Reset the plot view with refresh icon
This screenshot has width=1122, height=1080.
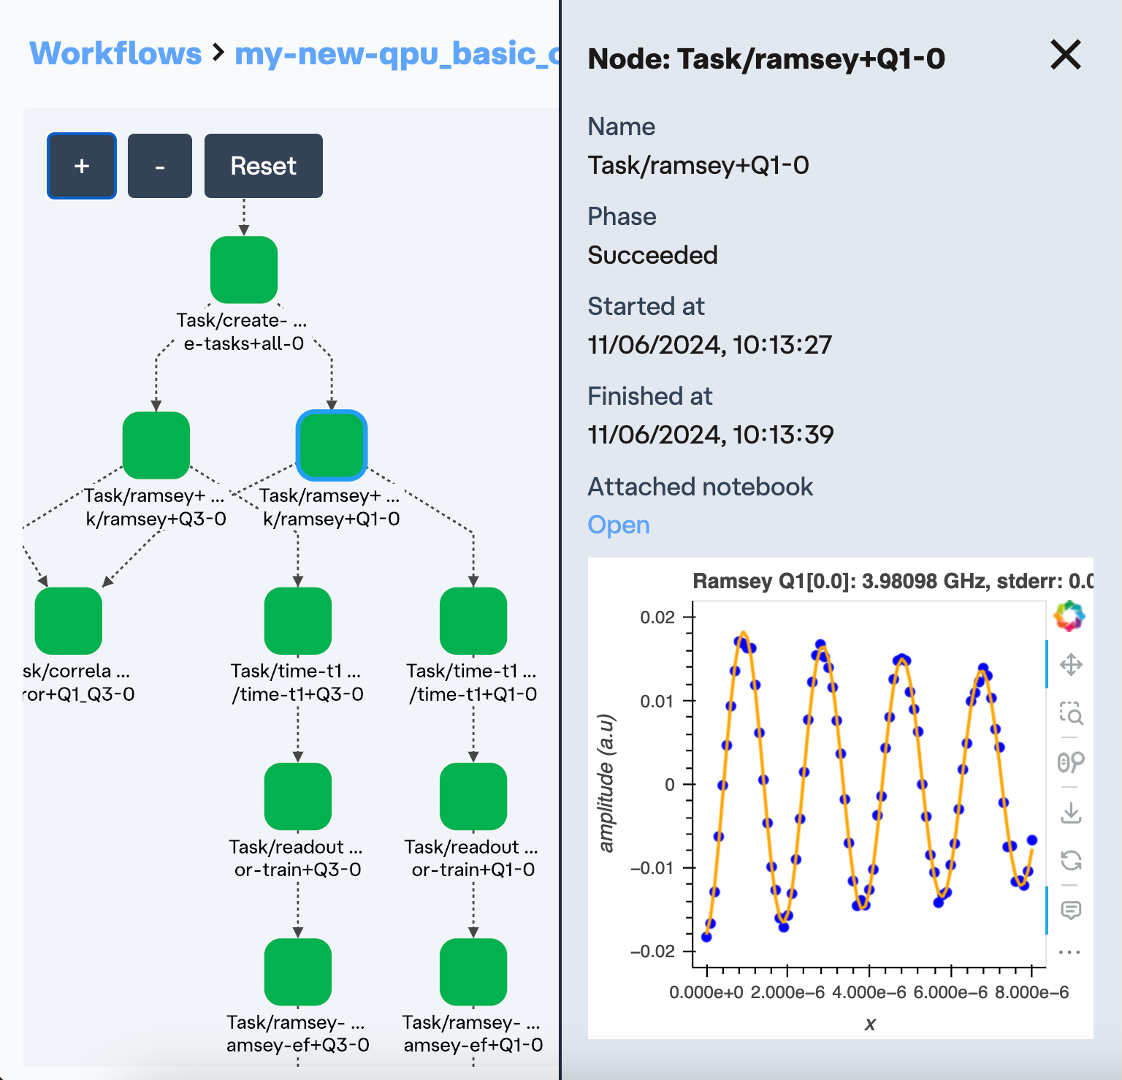coord(1070,860)
